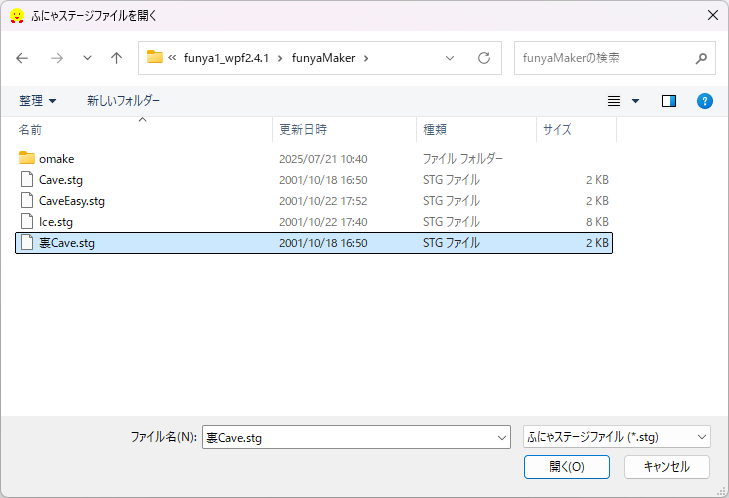Create a 新しいフォルダー
The image size is (729, 498).
pyautogui.click(x=123, y=100)
